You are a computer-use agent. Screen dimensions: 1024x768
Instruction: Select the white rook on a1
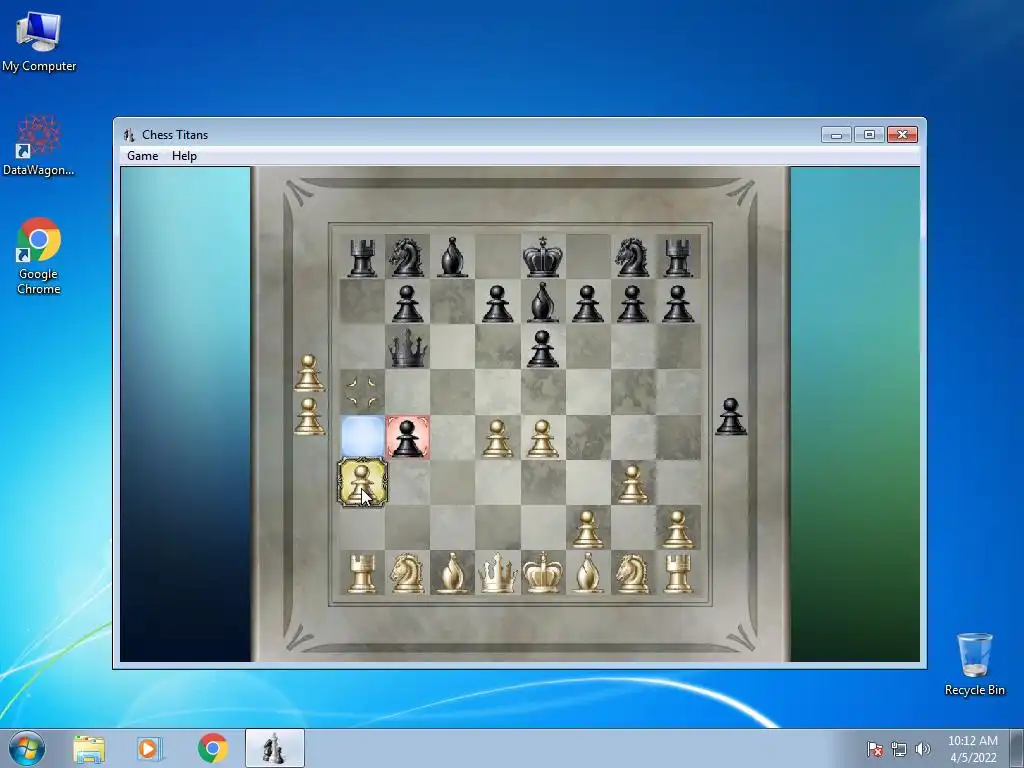(362, 573)
